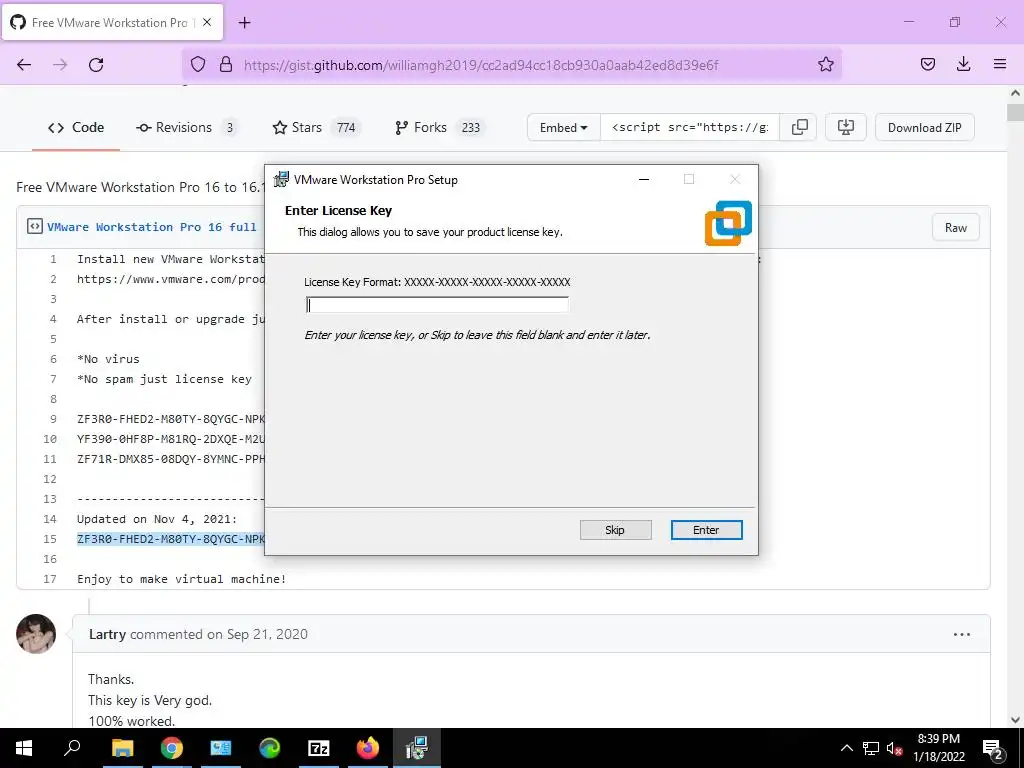Screen dimensions: 1024x768
Task: Open the Lartry comment options ellipsis
Action: tap(962, 634)
